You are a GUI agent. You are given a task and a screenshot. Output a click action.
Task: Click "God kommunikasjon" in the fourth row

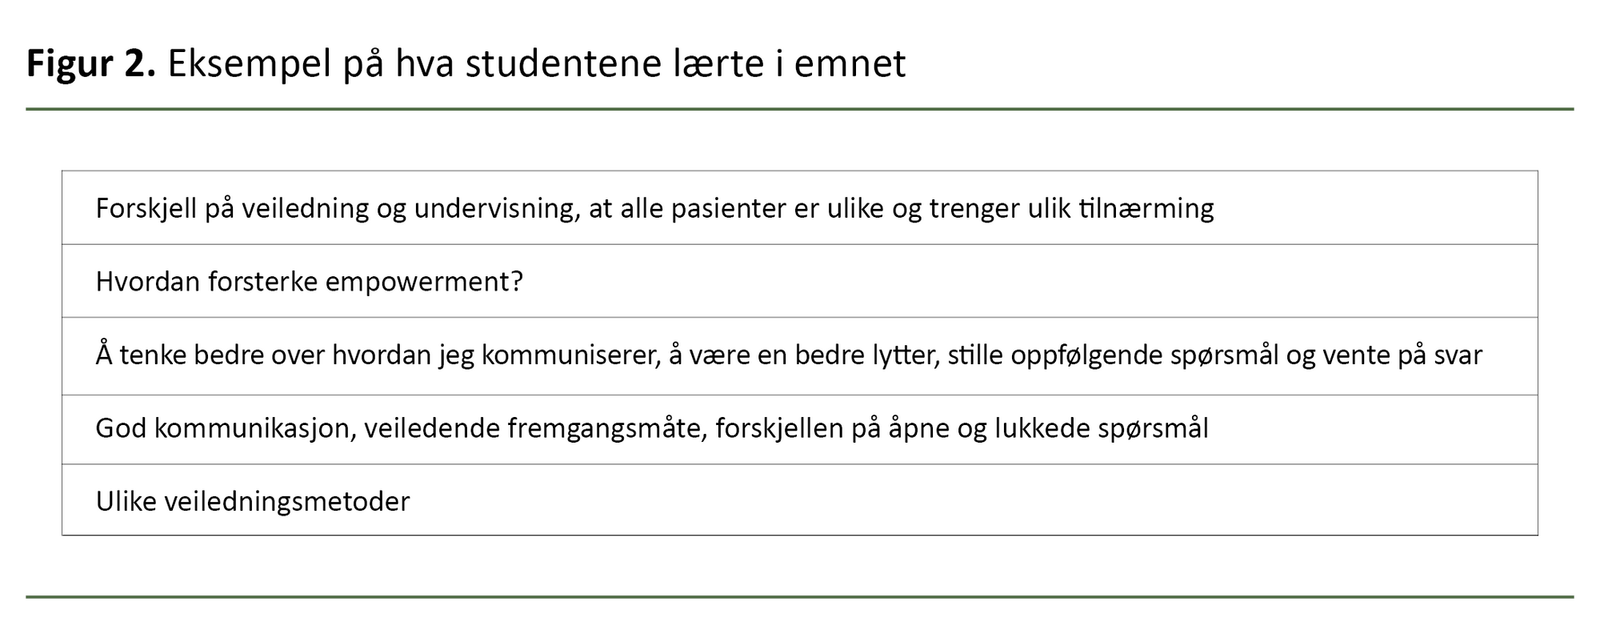(x=223, y=429)
